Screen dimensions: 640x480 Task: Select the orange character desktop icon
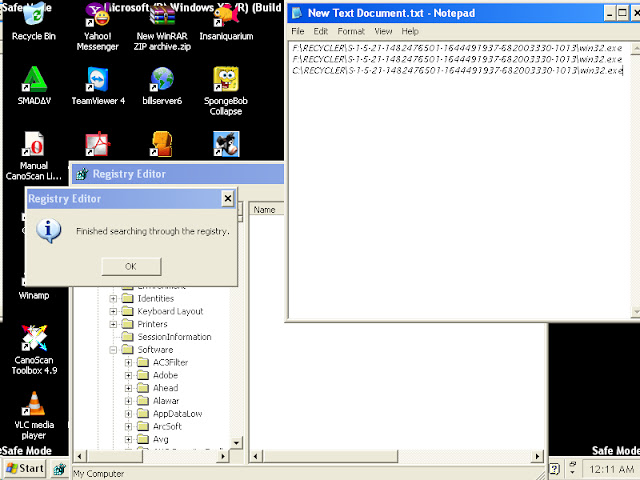coord(162,144)
